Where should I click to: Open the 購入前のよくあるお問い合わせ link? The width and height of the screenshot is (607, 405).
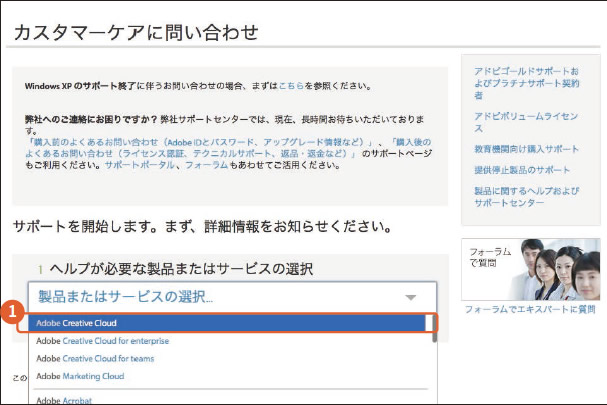point(199,142)
